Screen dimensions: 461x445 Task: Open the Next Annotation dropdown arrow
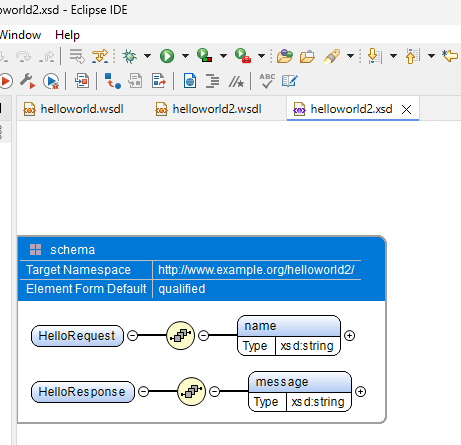[393, 56]
